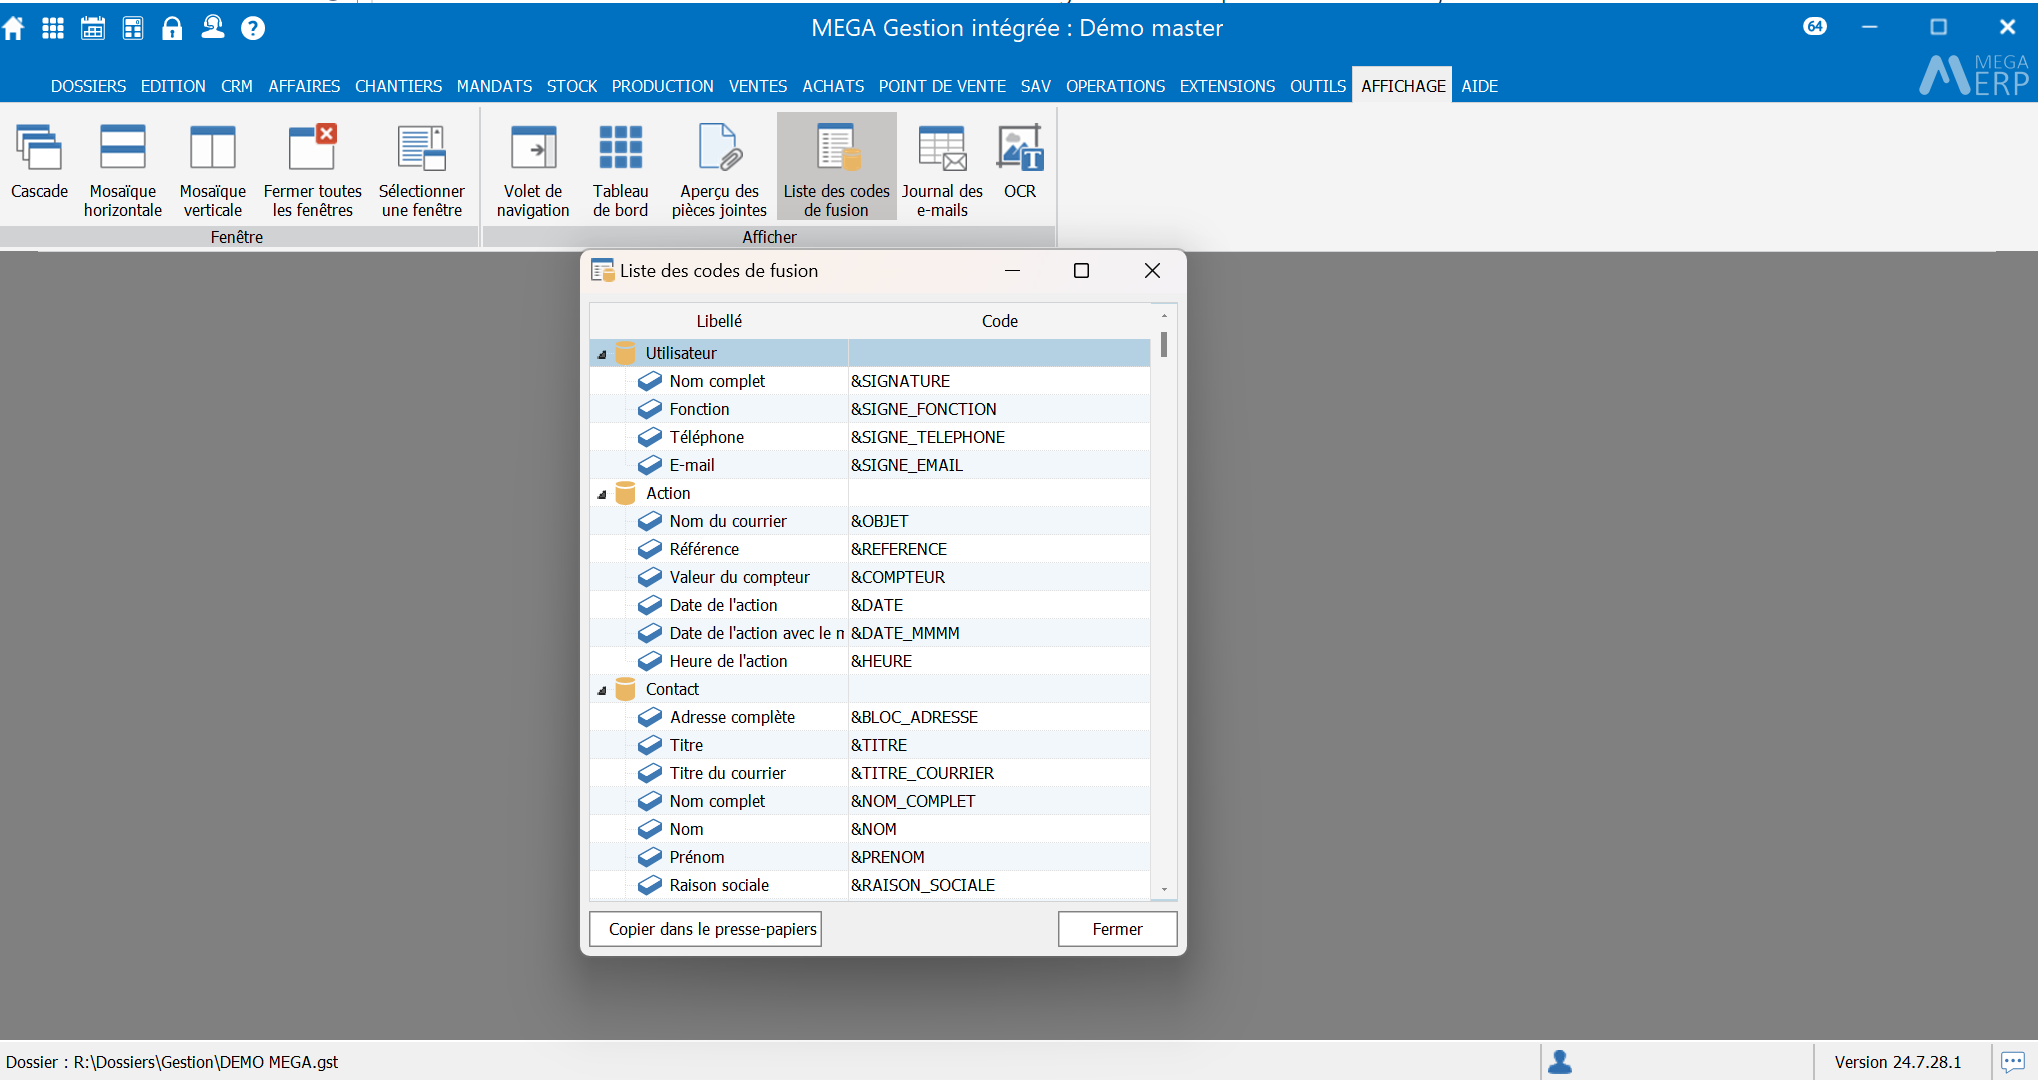Select the Nom complet row under Utilisateur
The height and width of the screenshot is (1080, 2038).
click(x=869, y=381)
